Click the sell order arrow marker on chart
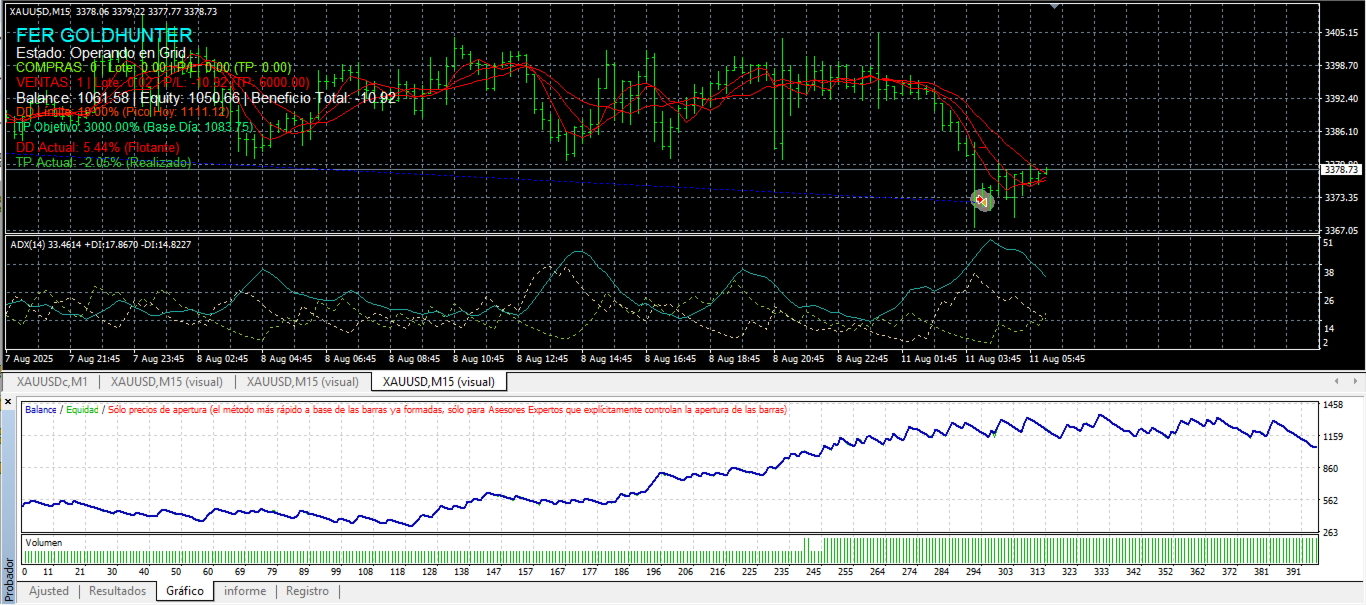Image resolution: width=1366 pixels, height=605 pixels. (983, 201)
